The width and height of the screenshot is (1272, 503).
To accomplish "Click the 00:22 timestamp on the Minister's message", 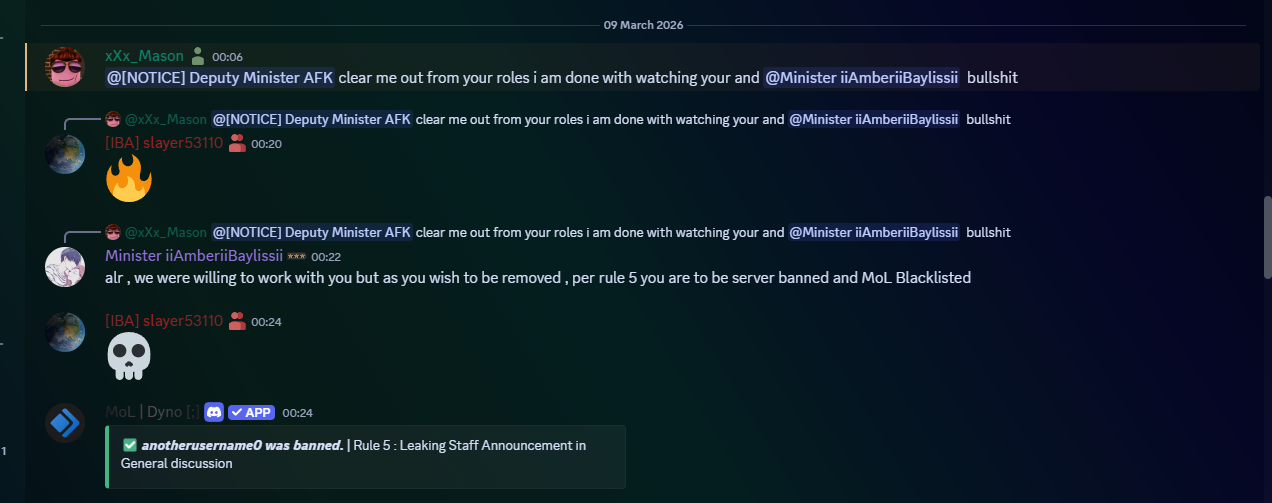I will coord(326,257).
